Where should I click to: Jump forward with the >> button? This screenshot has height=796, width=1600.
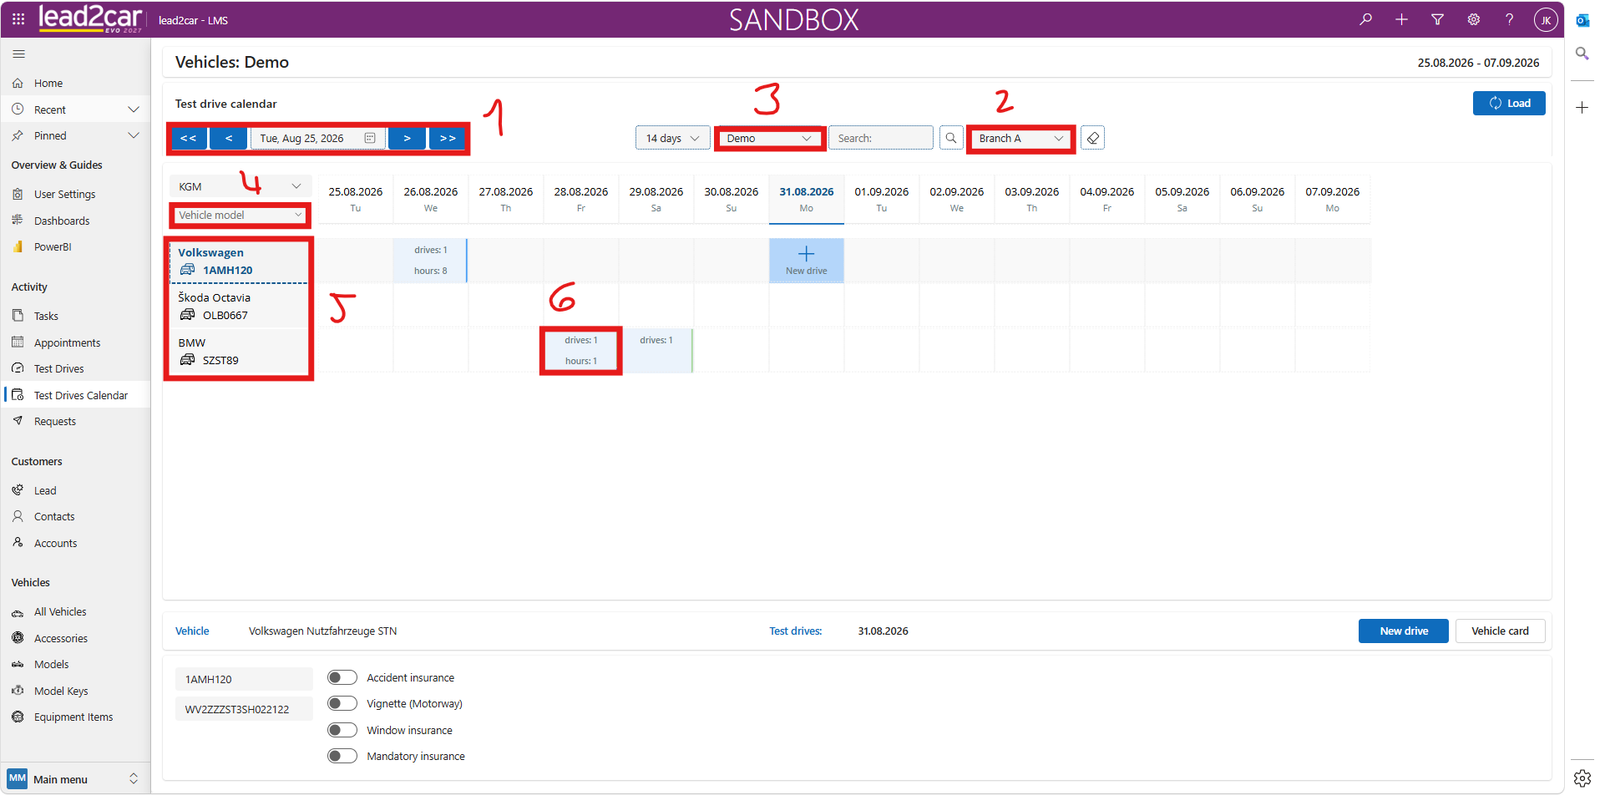[x=447, y=138]
